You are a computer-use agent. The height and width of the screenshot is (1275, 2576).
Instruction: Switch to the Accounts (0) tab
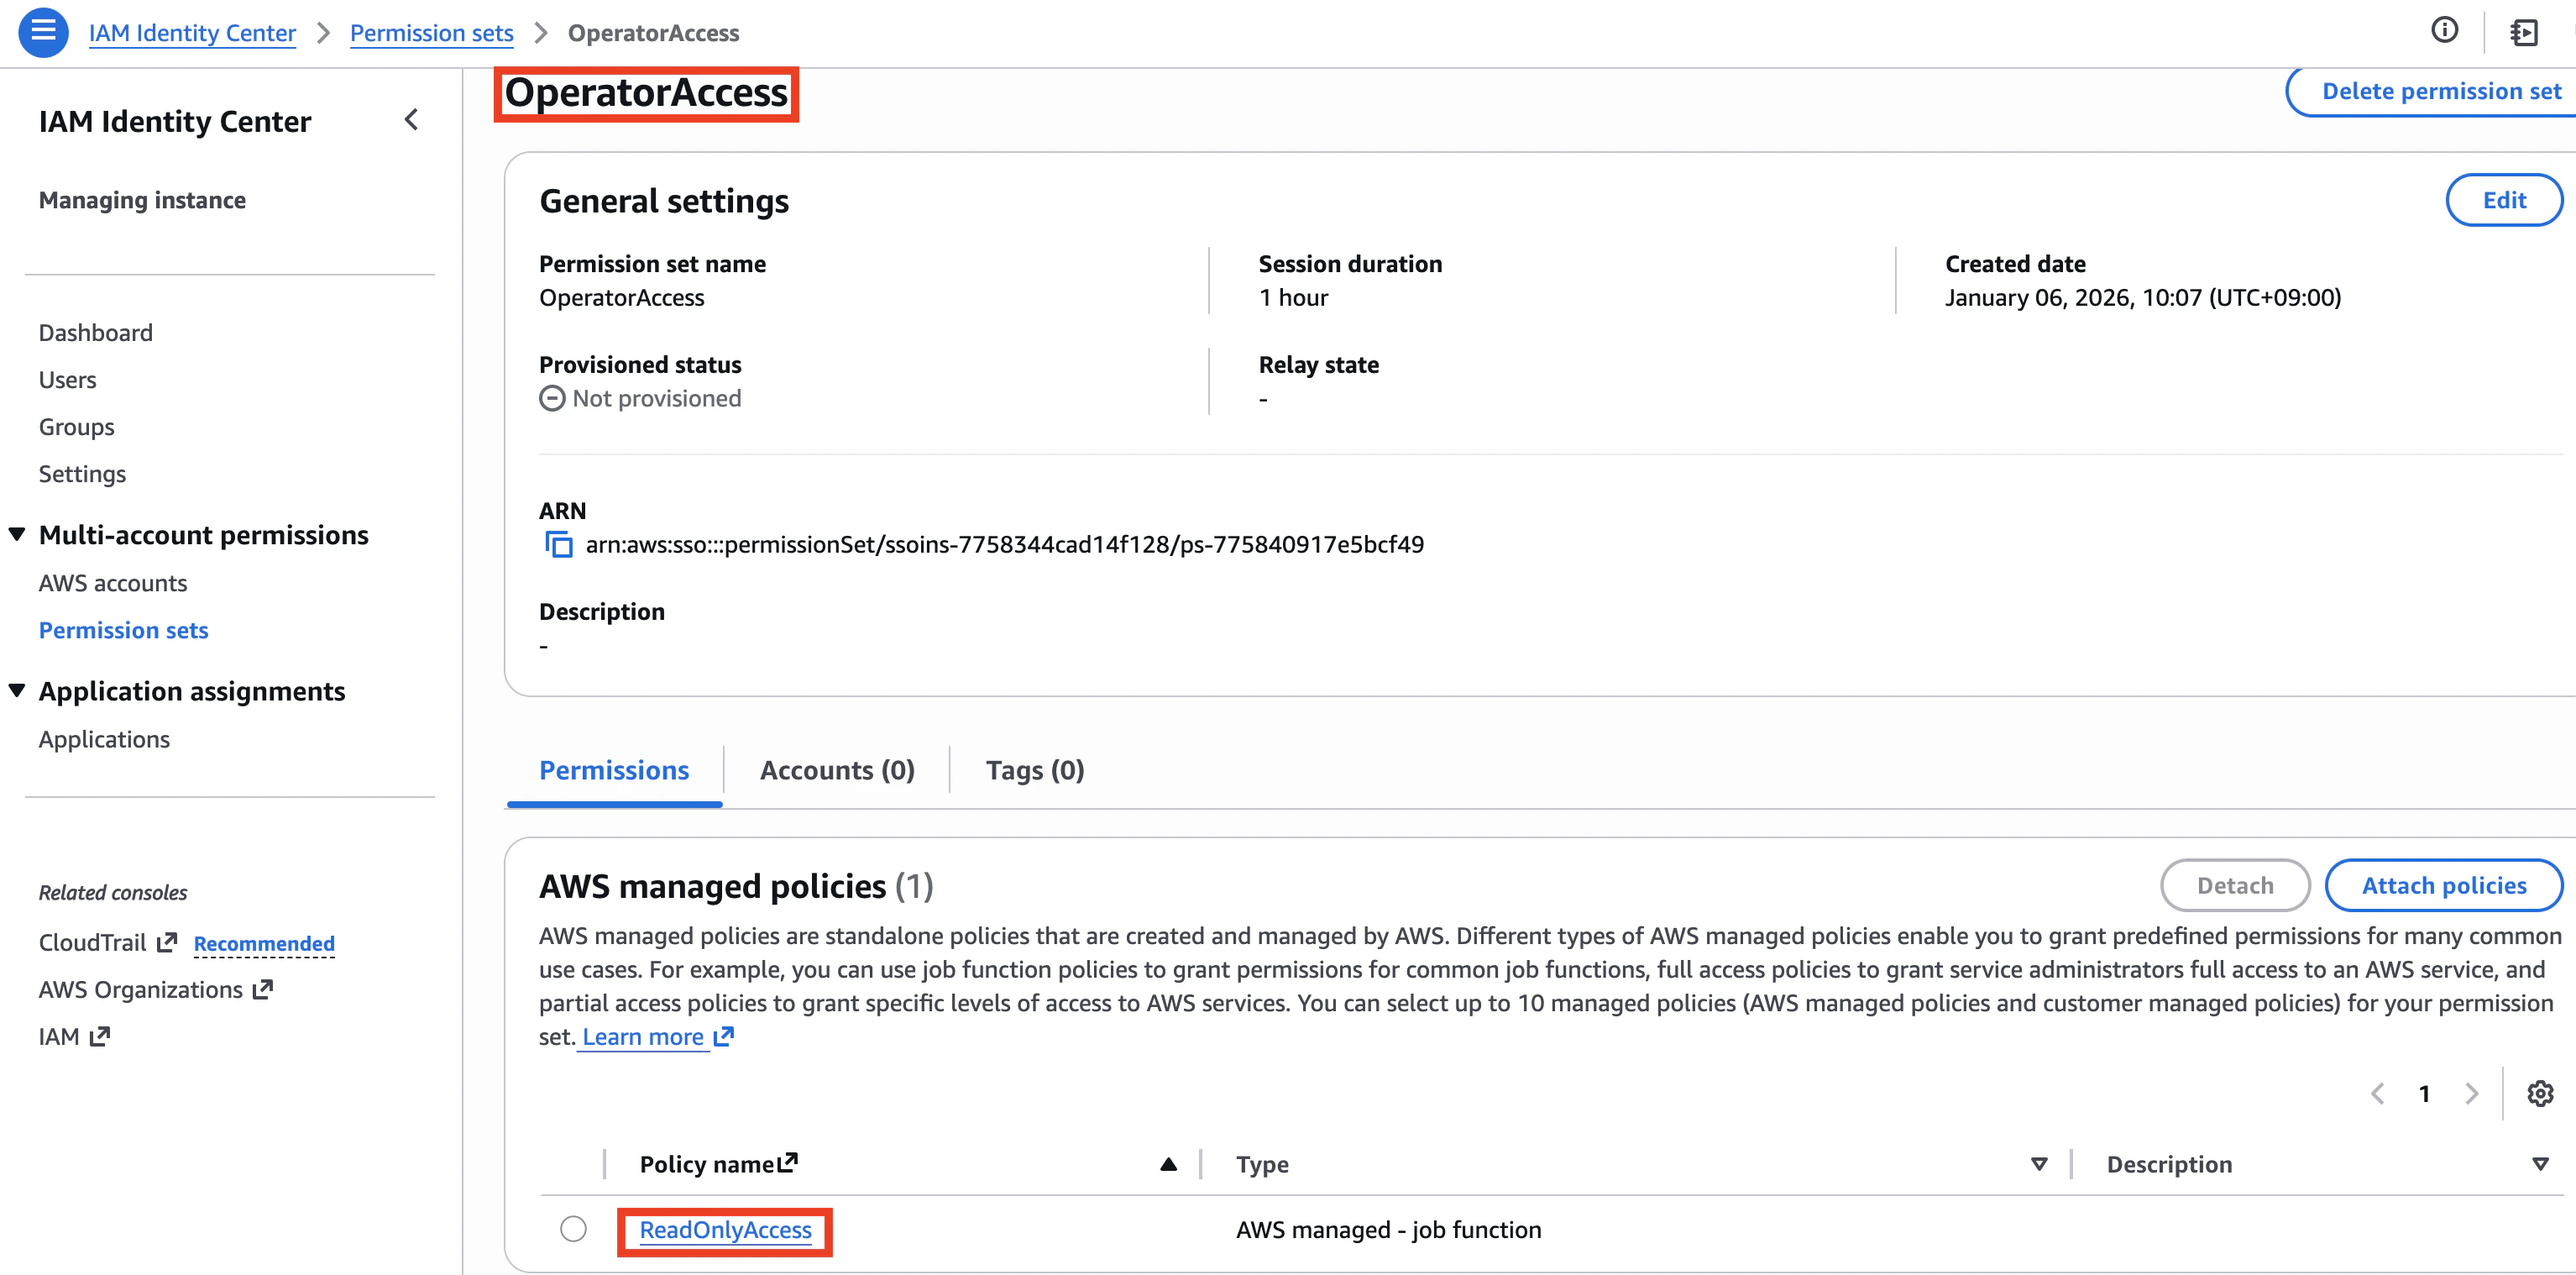(x=837, y=770)
